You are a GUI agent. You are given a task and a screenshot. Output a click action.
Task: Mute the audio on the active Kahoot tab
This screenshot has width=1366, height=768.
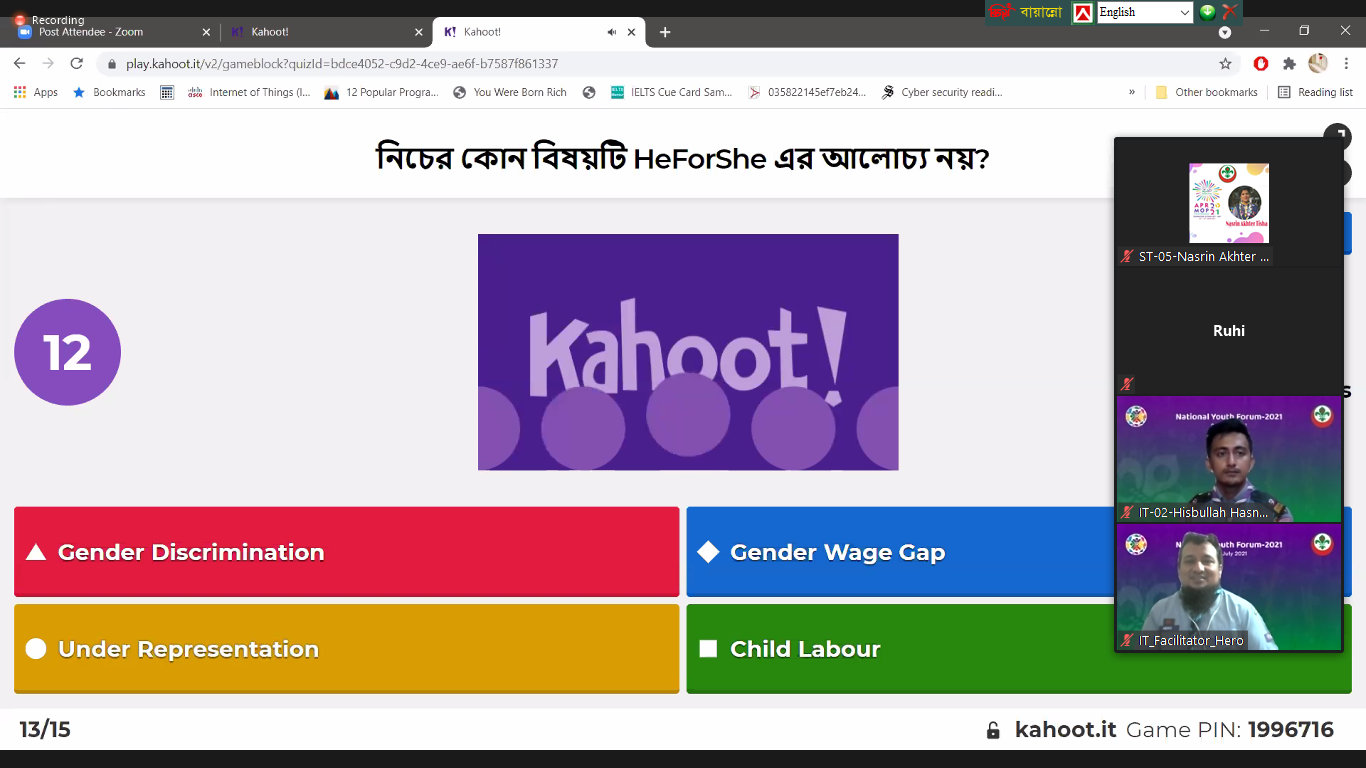612,32
